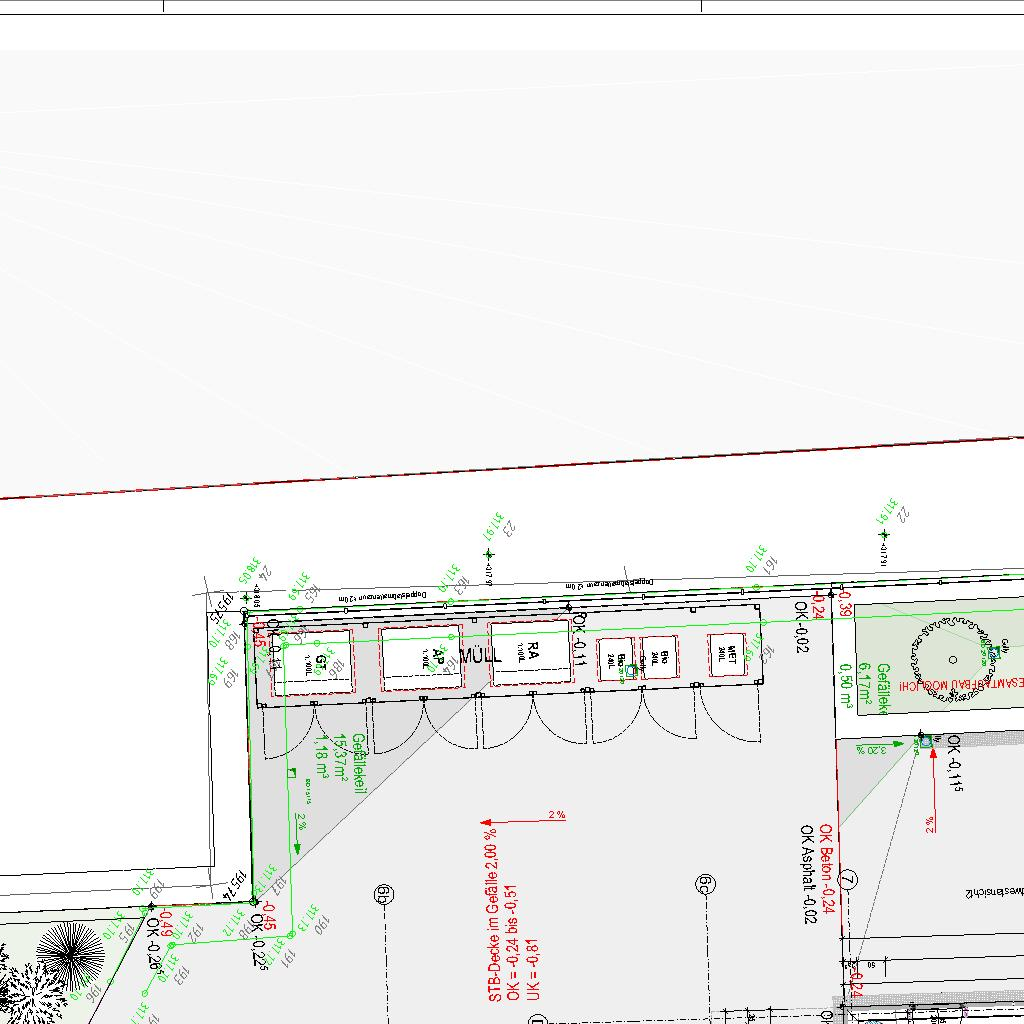
Task: Click the axis marker circle labeled 7
Action: 849,880
